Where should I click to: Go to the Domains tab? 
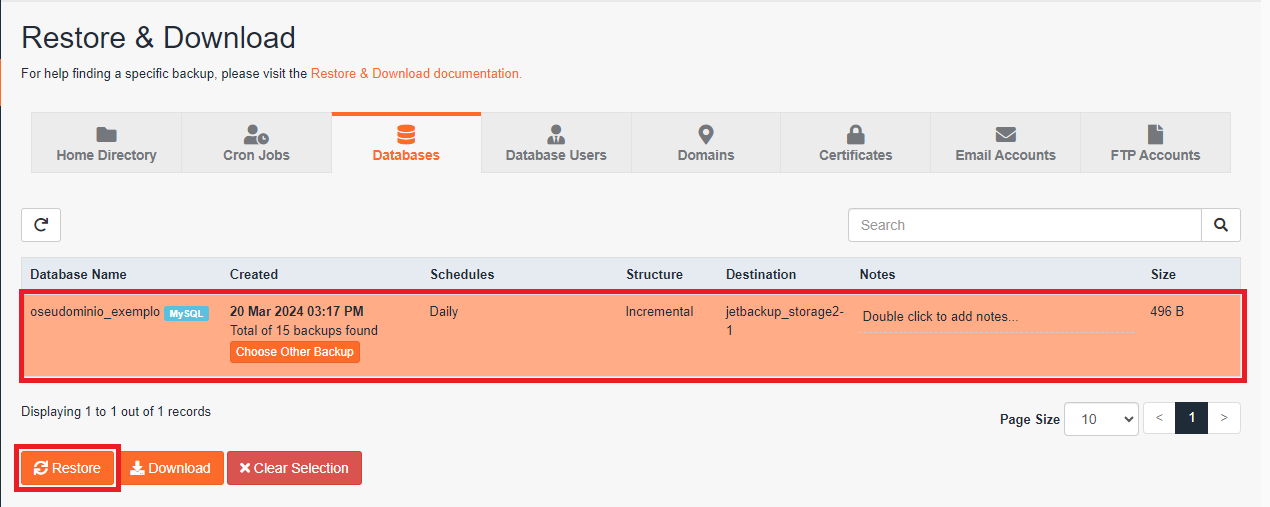pyautogui.click(x=706, y=143)
